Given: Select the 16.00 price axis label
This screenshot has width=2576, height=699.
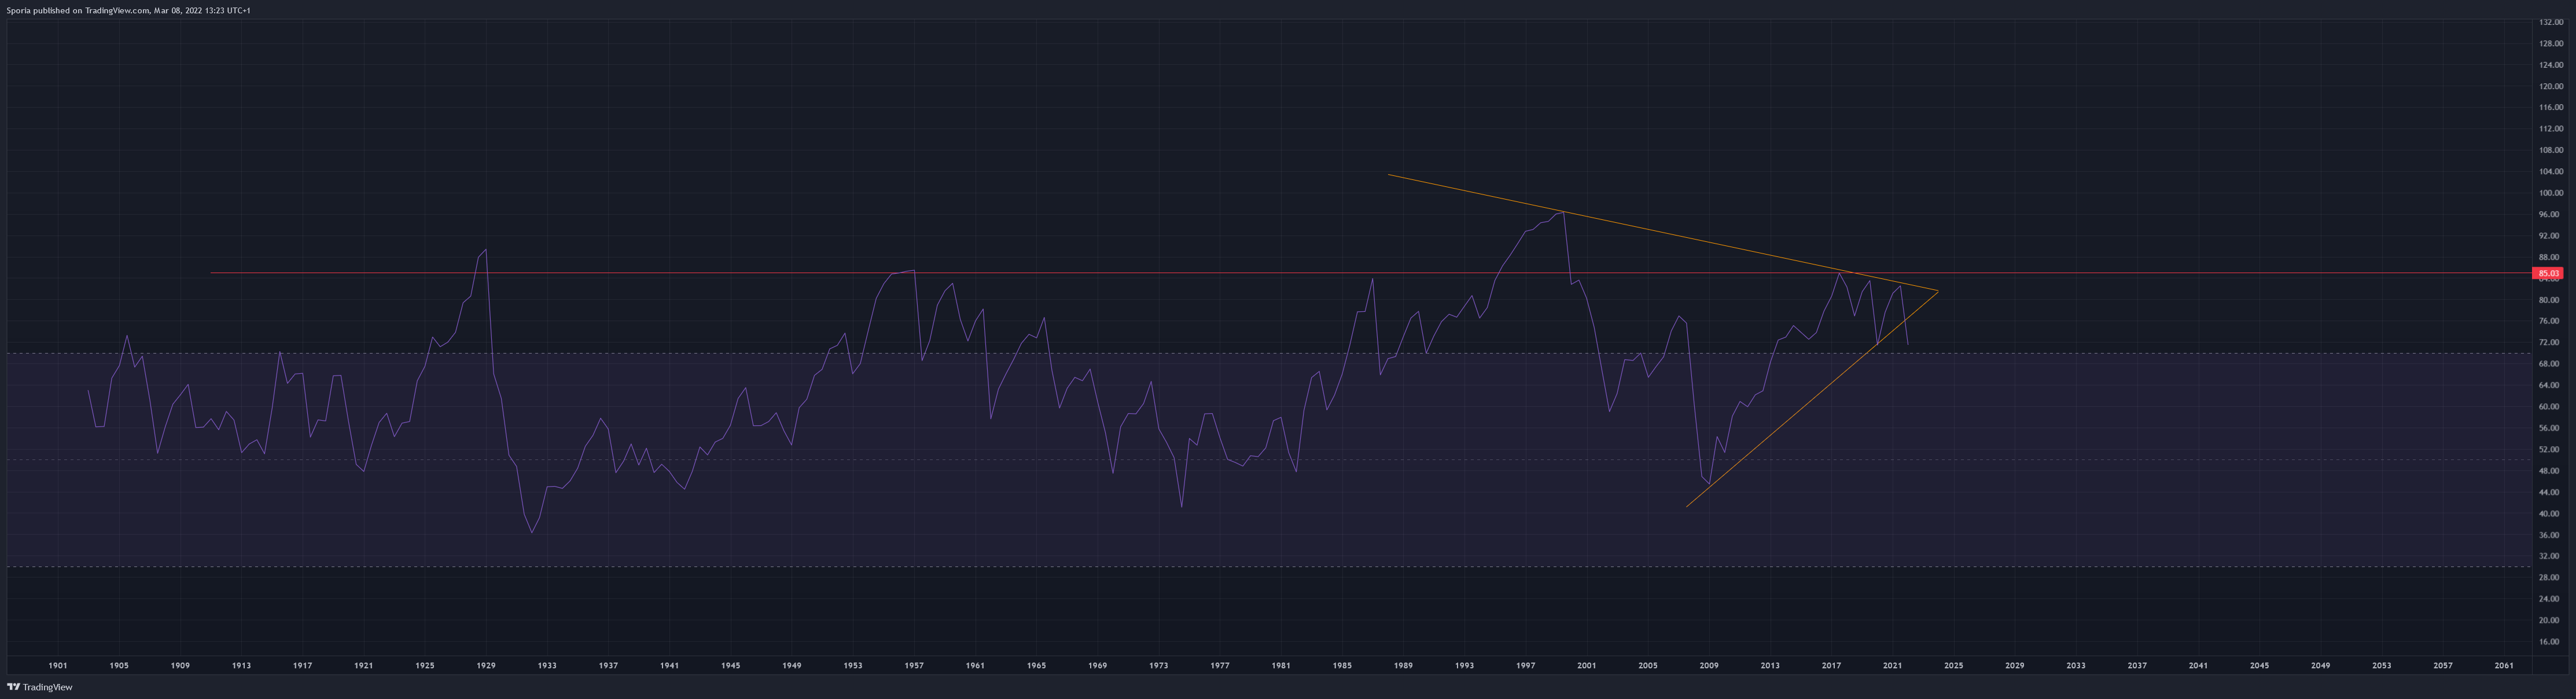Looking at the screenshot, I should point(2549,642).
